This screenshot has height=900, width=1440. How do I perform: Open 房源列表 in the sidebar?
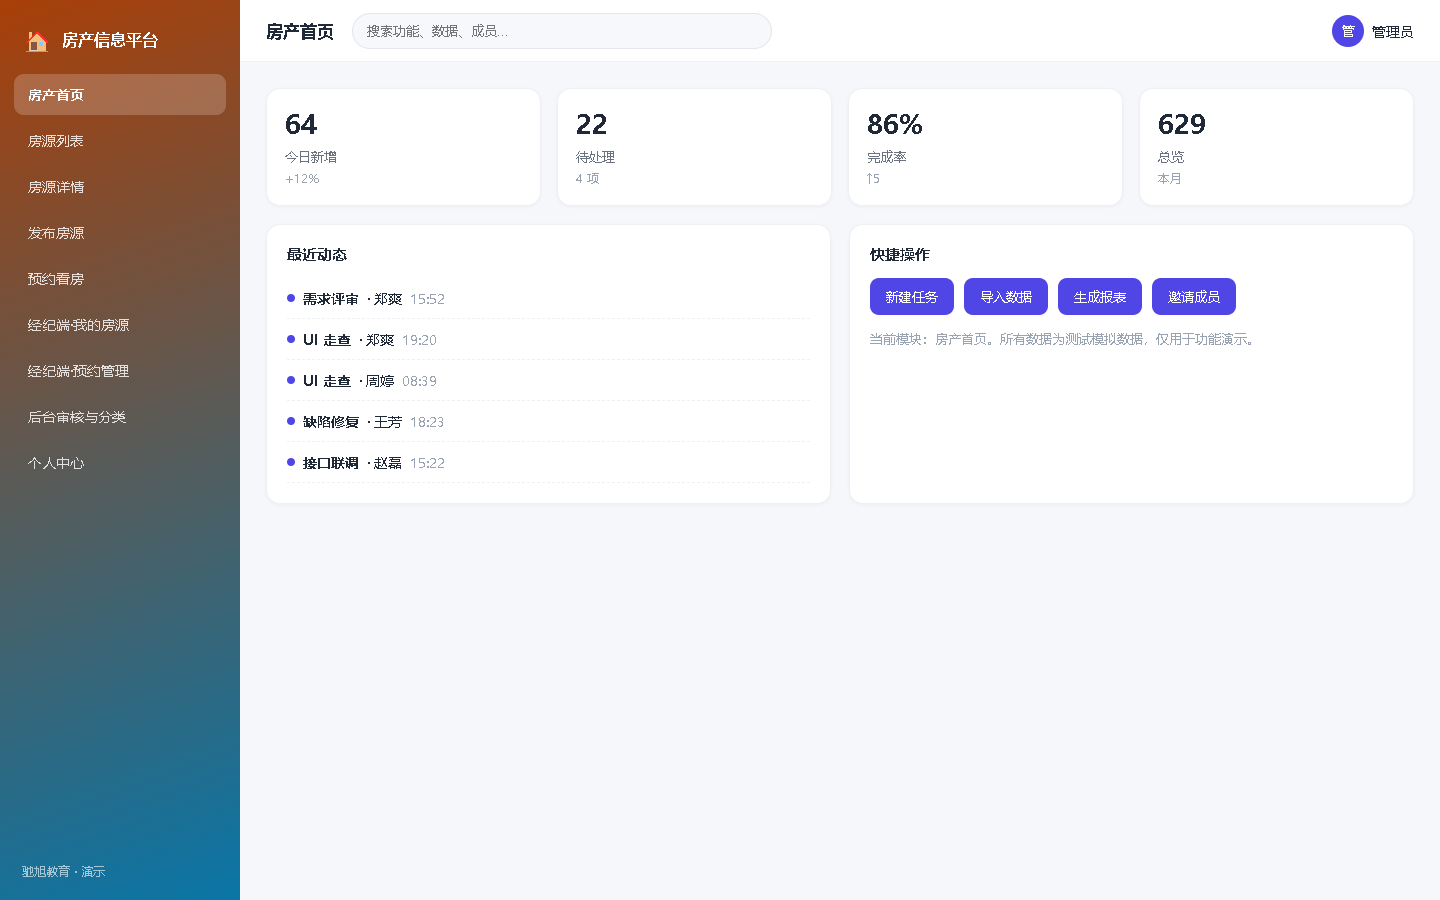point(120,141)
